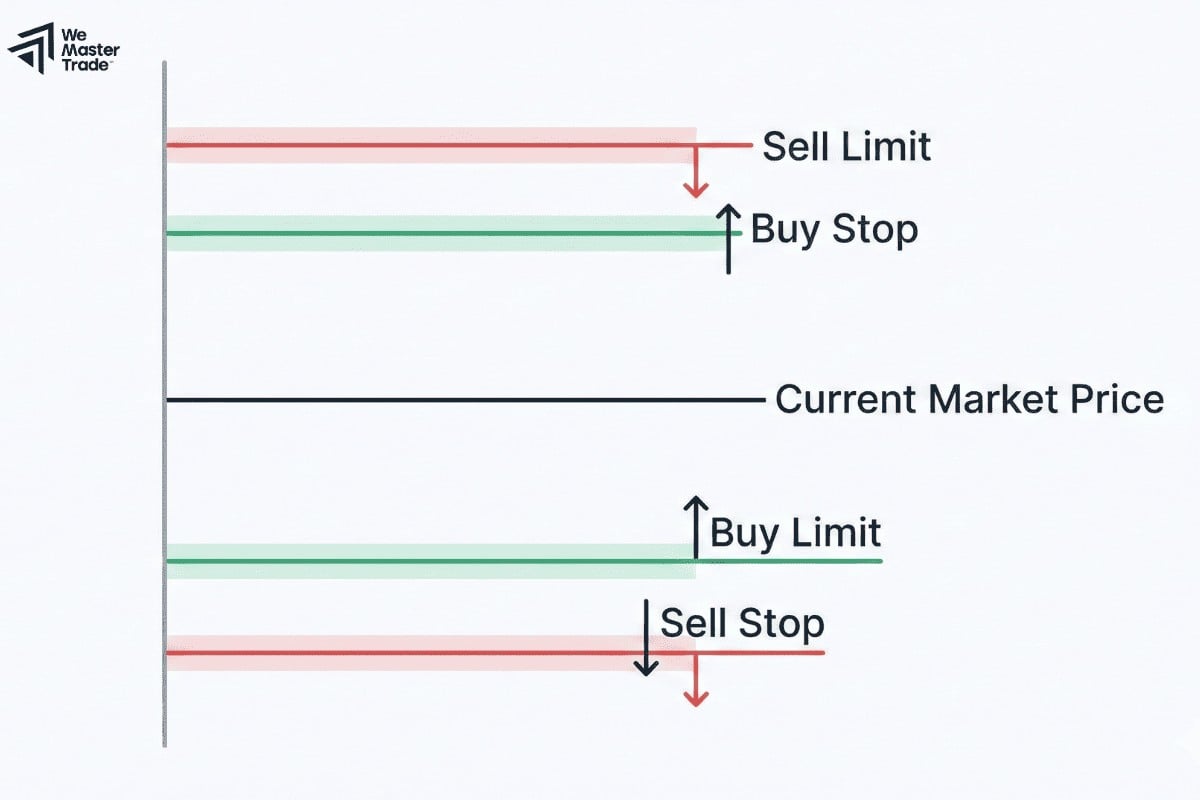Viewport: 1200px width, 800px height.
Task: Click the red line under Sell Stop text
Action: [760, 653]
